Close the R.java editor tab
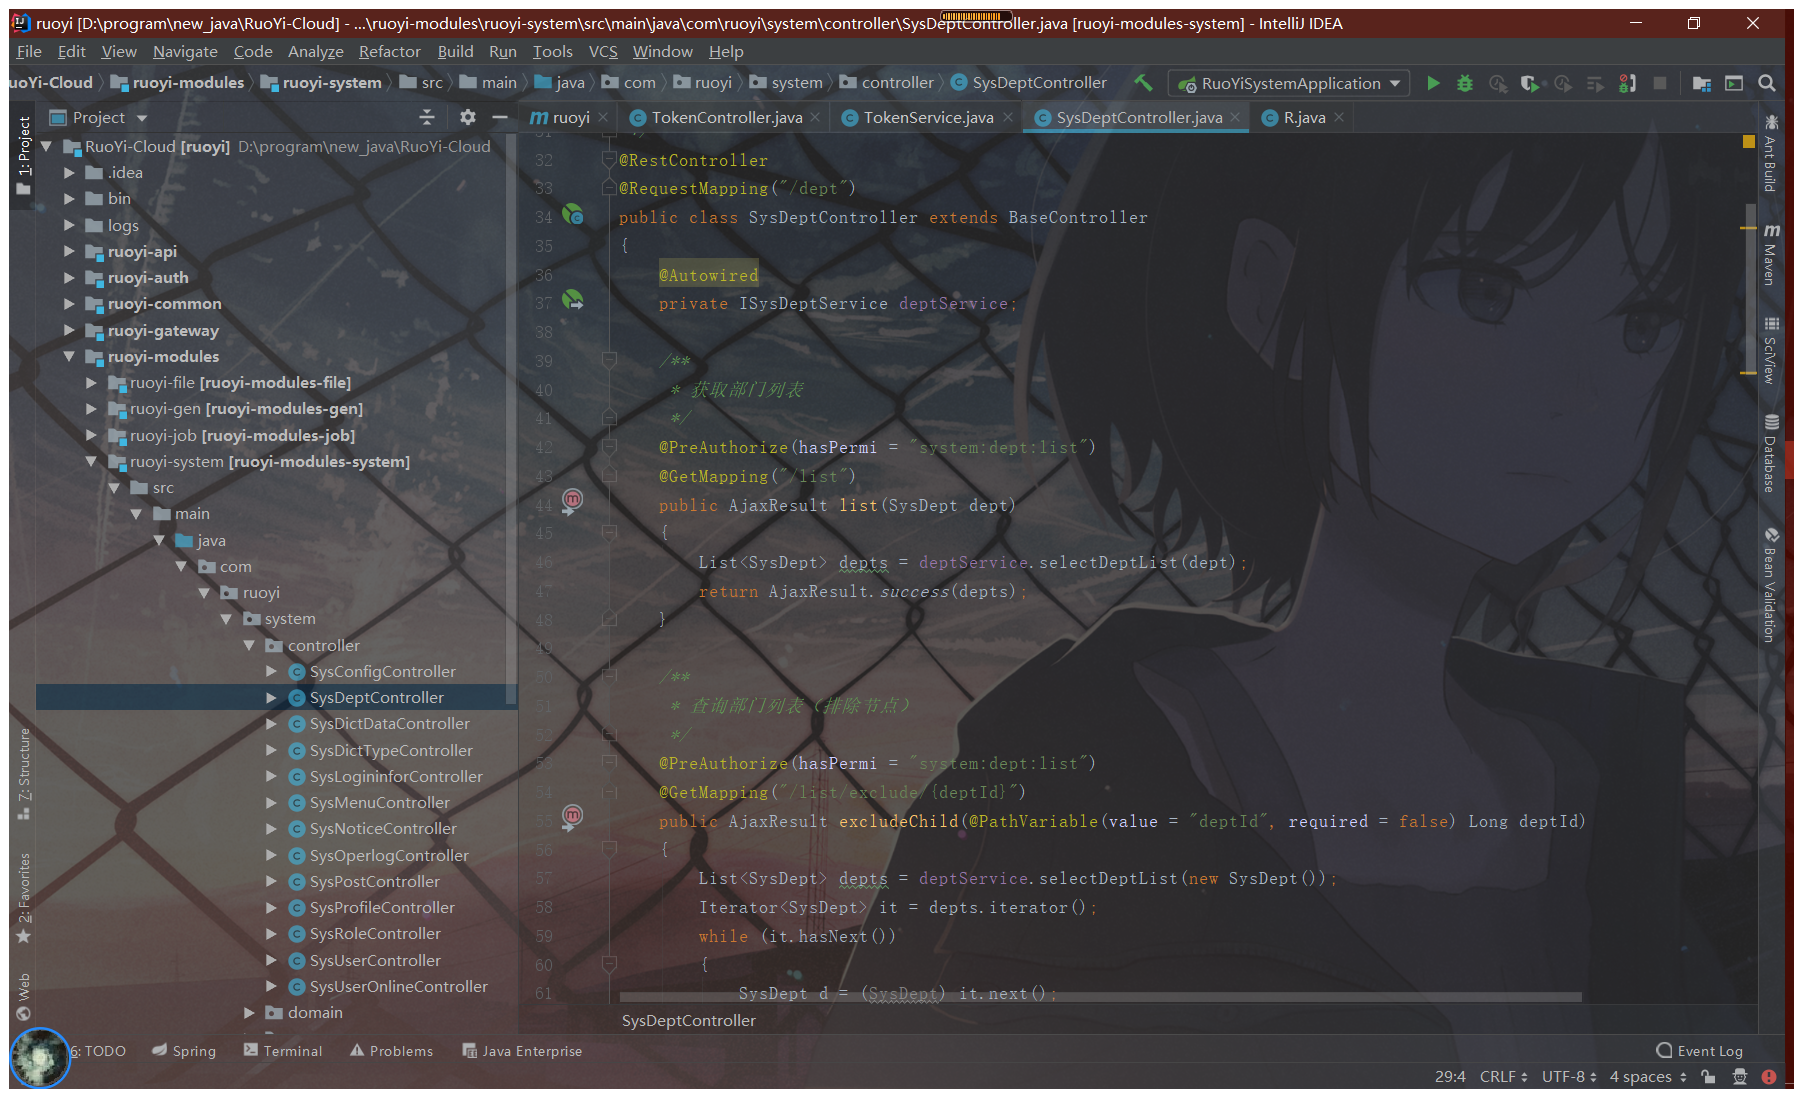Screen dimensions: 1794x1098 tap(1338, 117)
